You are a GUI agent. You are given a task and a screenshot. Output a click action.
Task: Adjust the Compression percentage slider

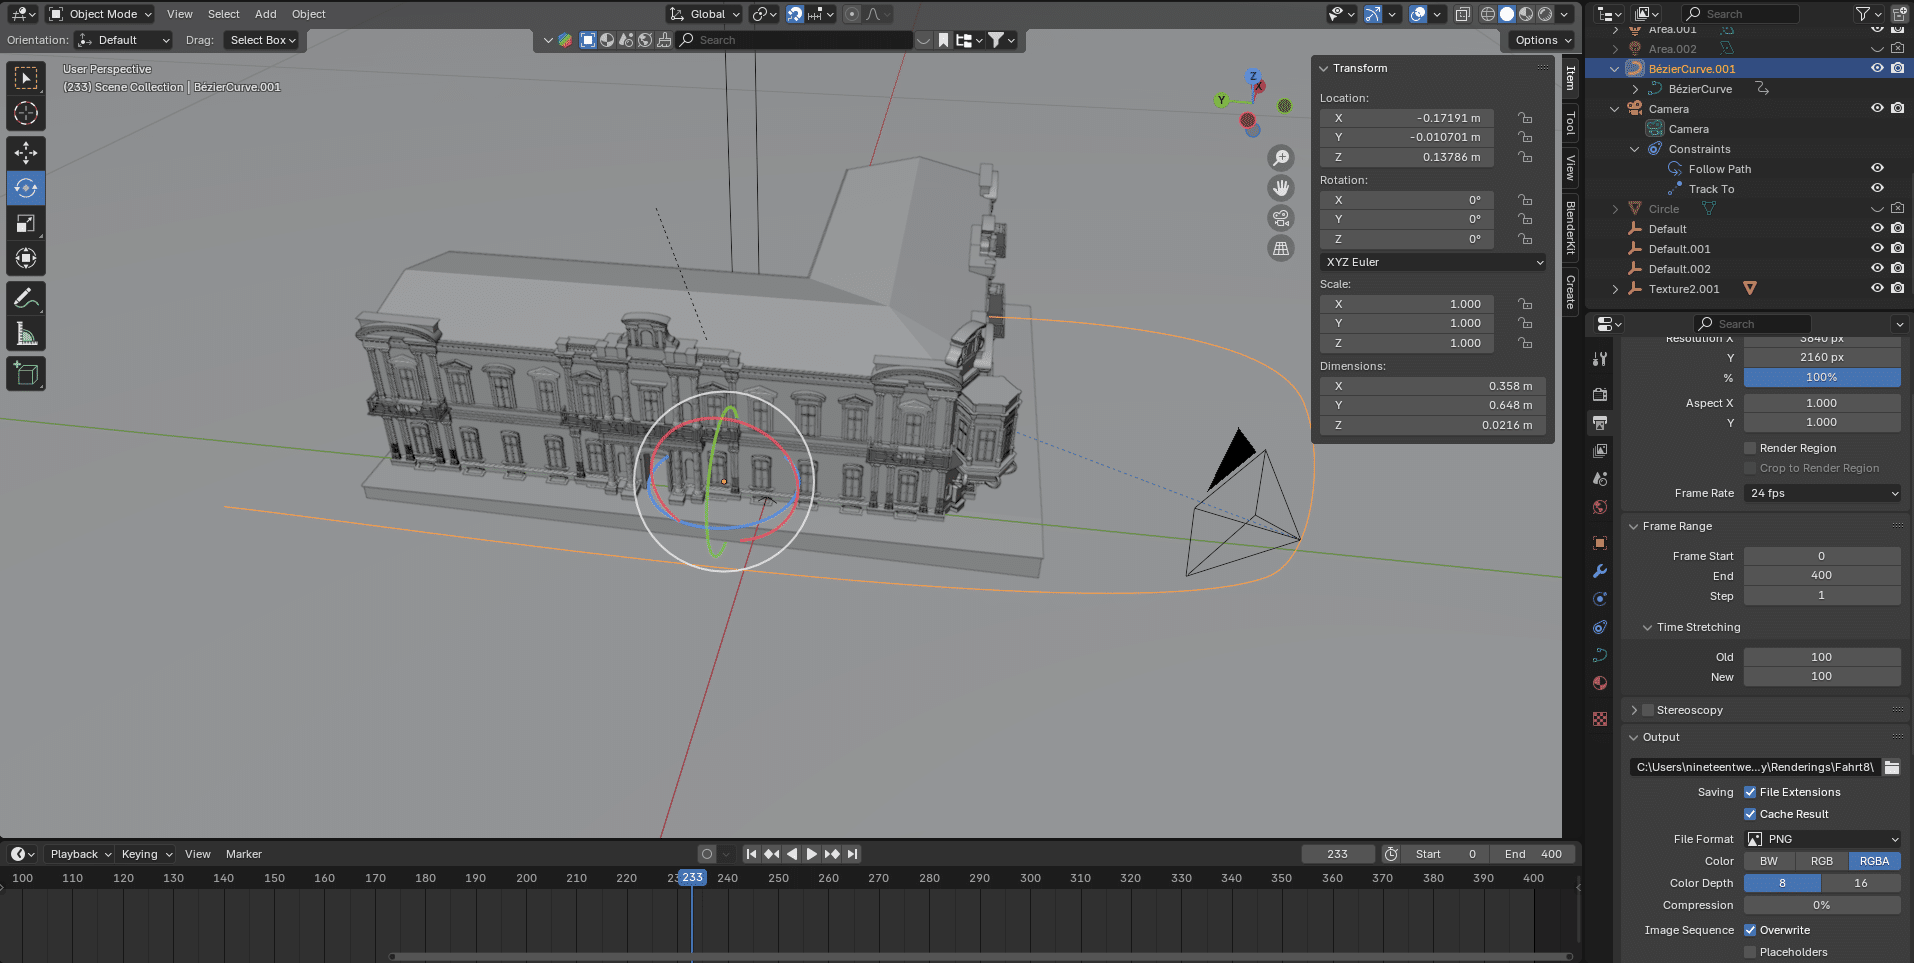coord(1822,905)
